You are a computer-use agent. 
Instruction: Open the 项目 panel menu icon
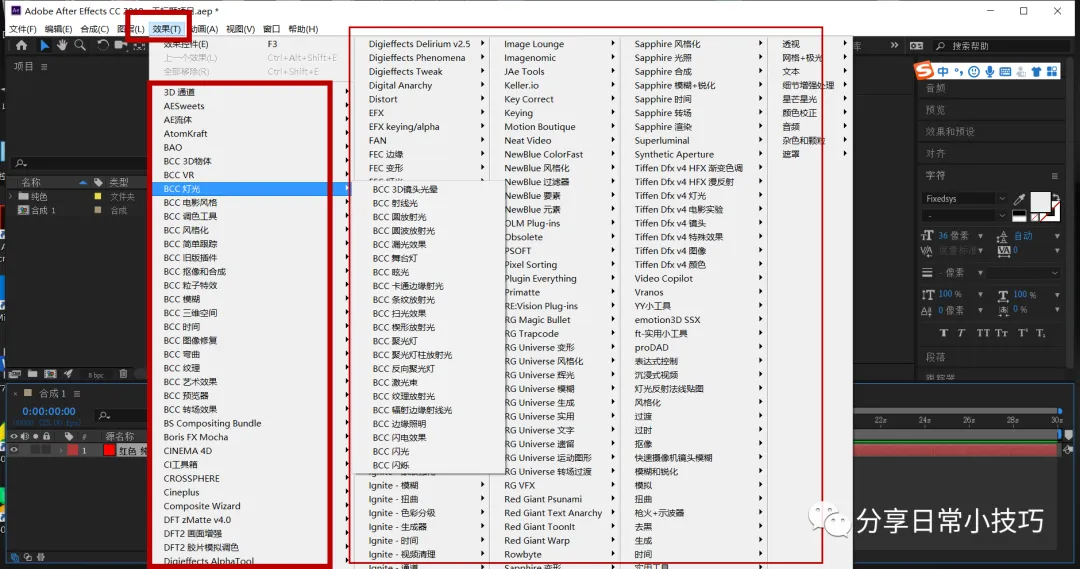click(x=44, y=67)
